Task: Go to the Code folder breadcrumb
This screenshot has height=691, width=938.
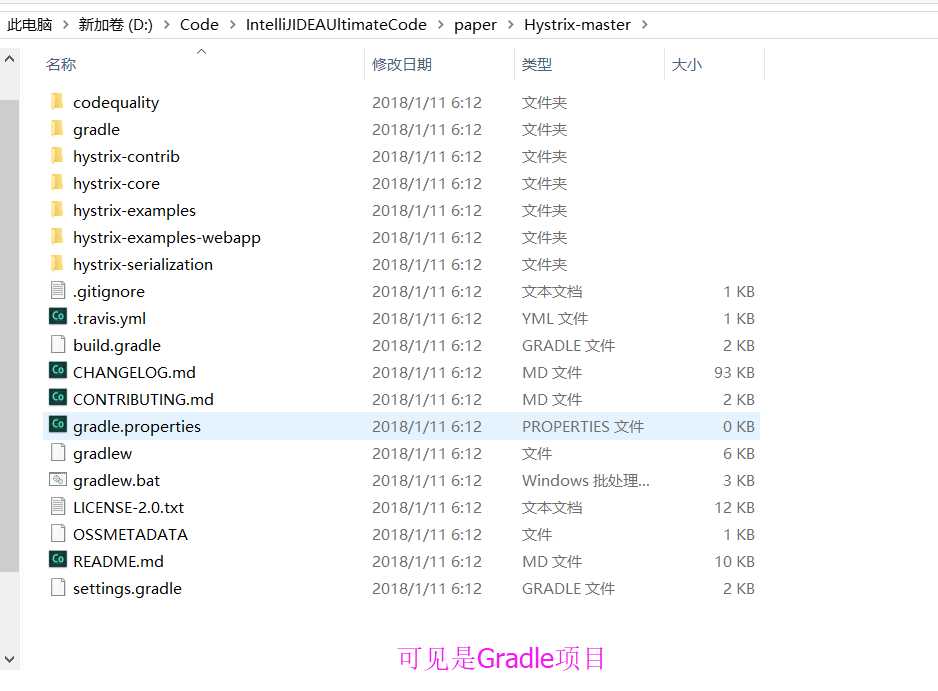Action: click(x=199, y=25)
